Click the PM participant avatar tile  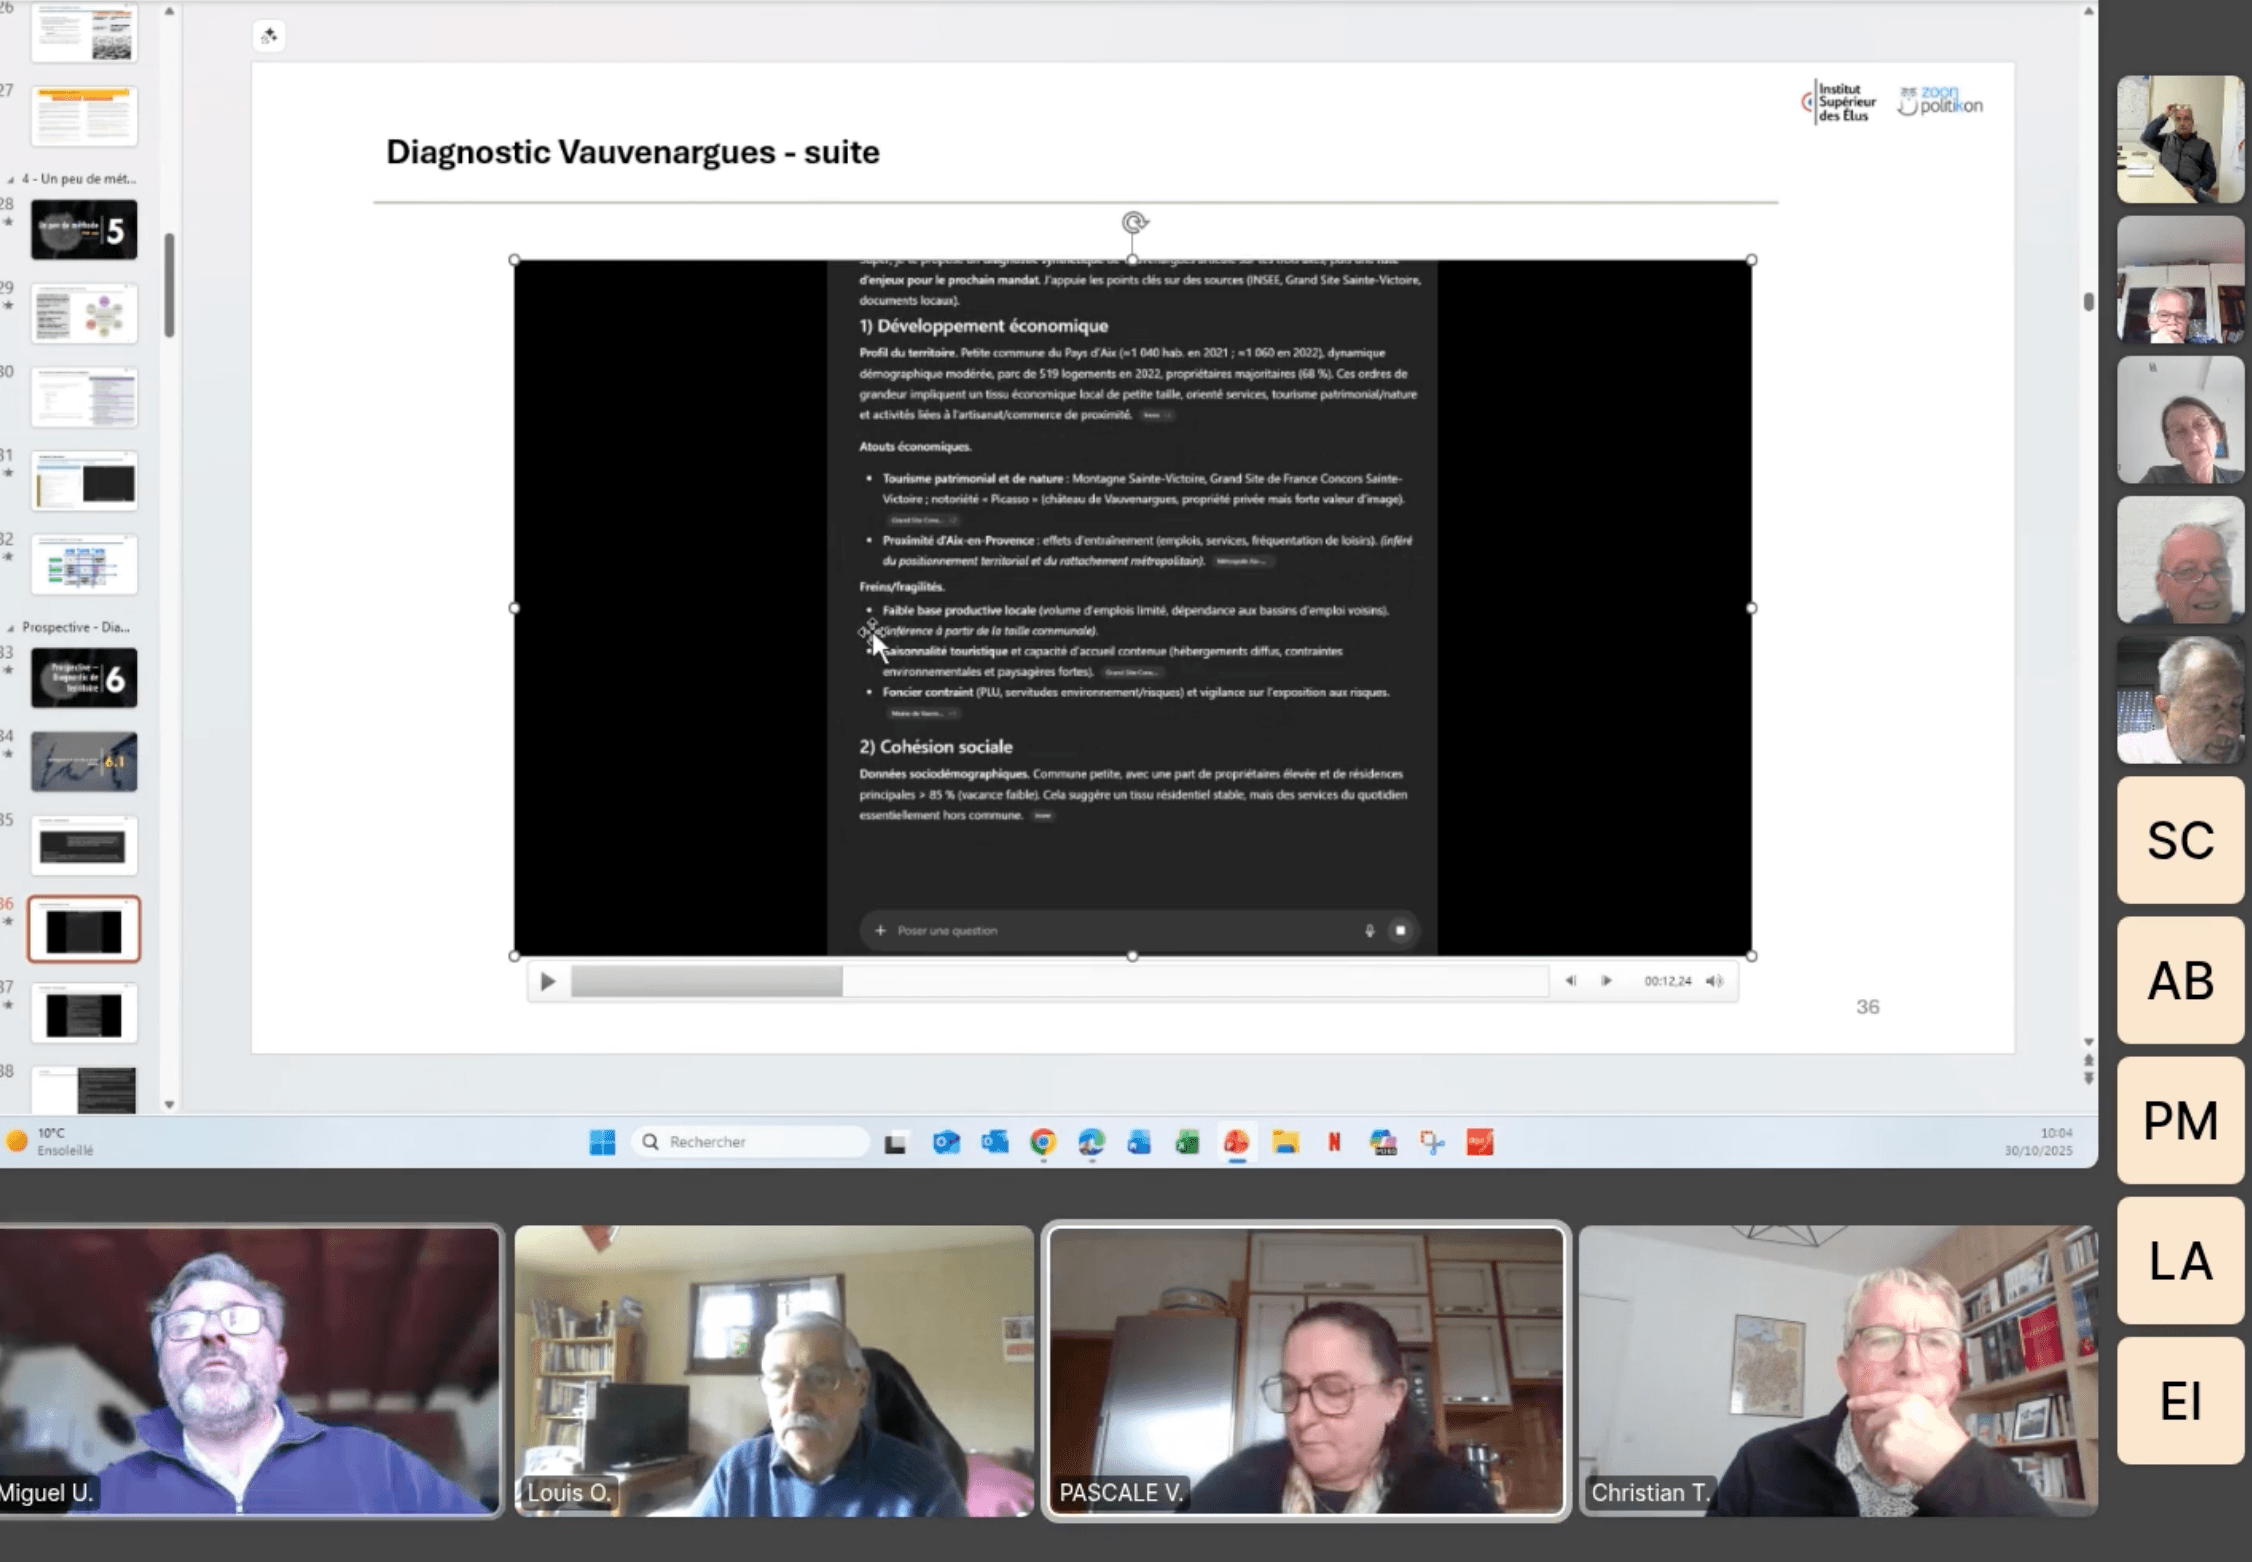pos(2181,1120)
